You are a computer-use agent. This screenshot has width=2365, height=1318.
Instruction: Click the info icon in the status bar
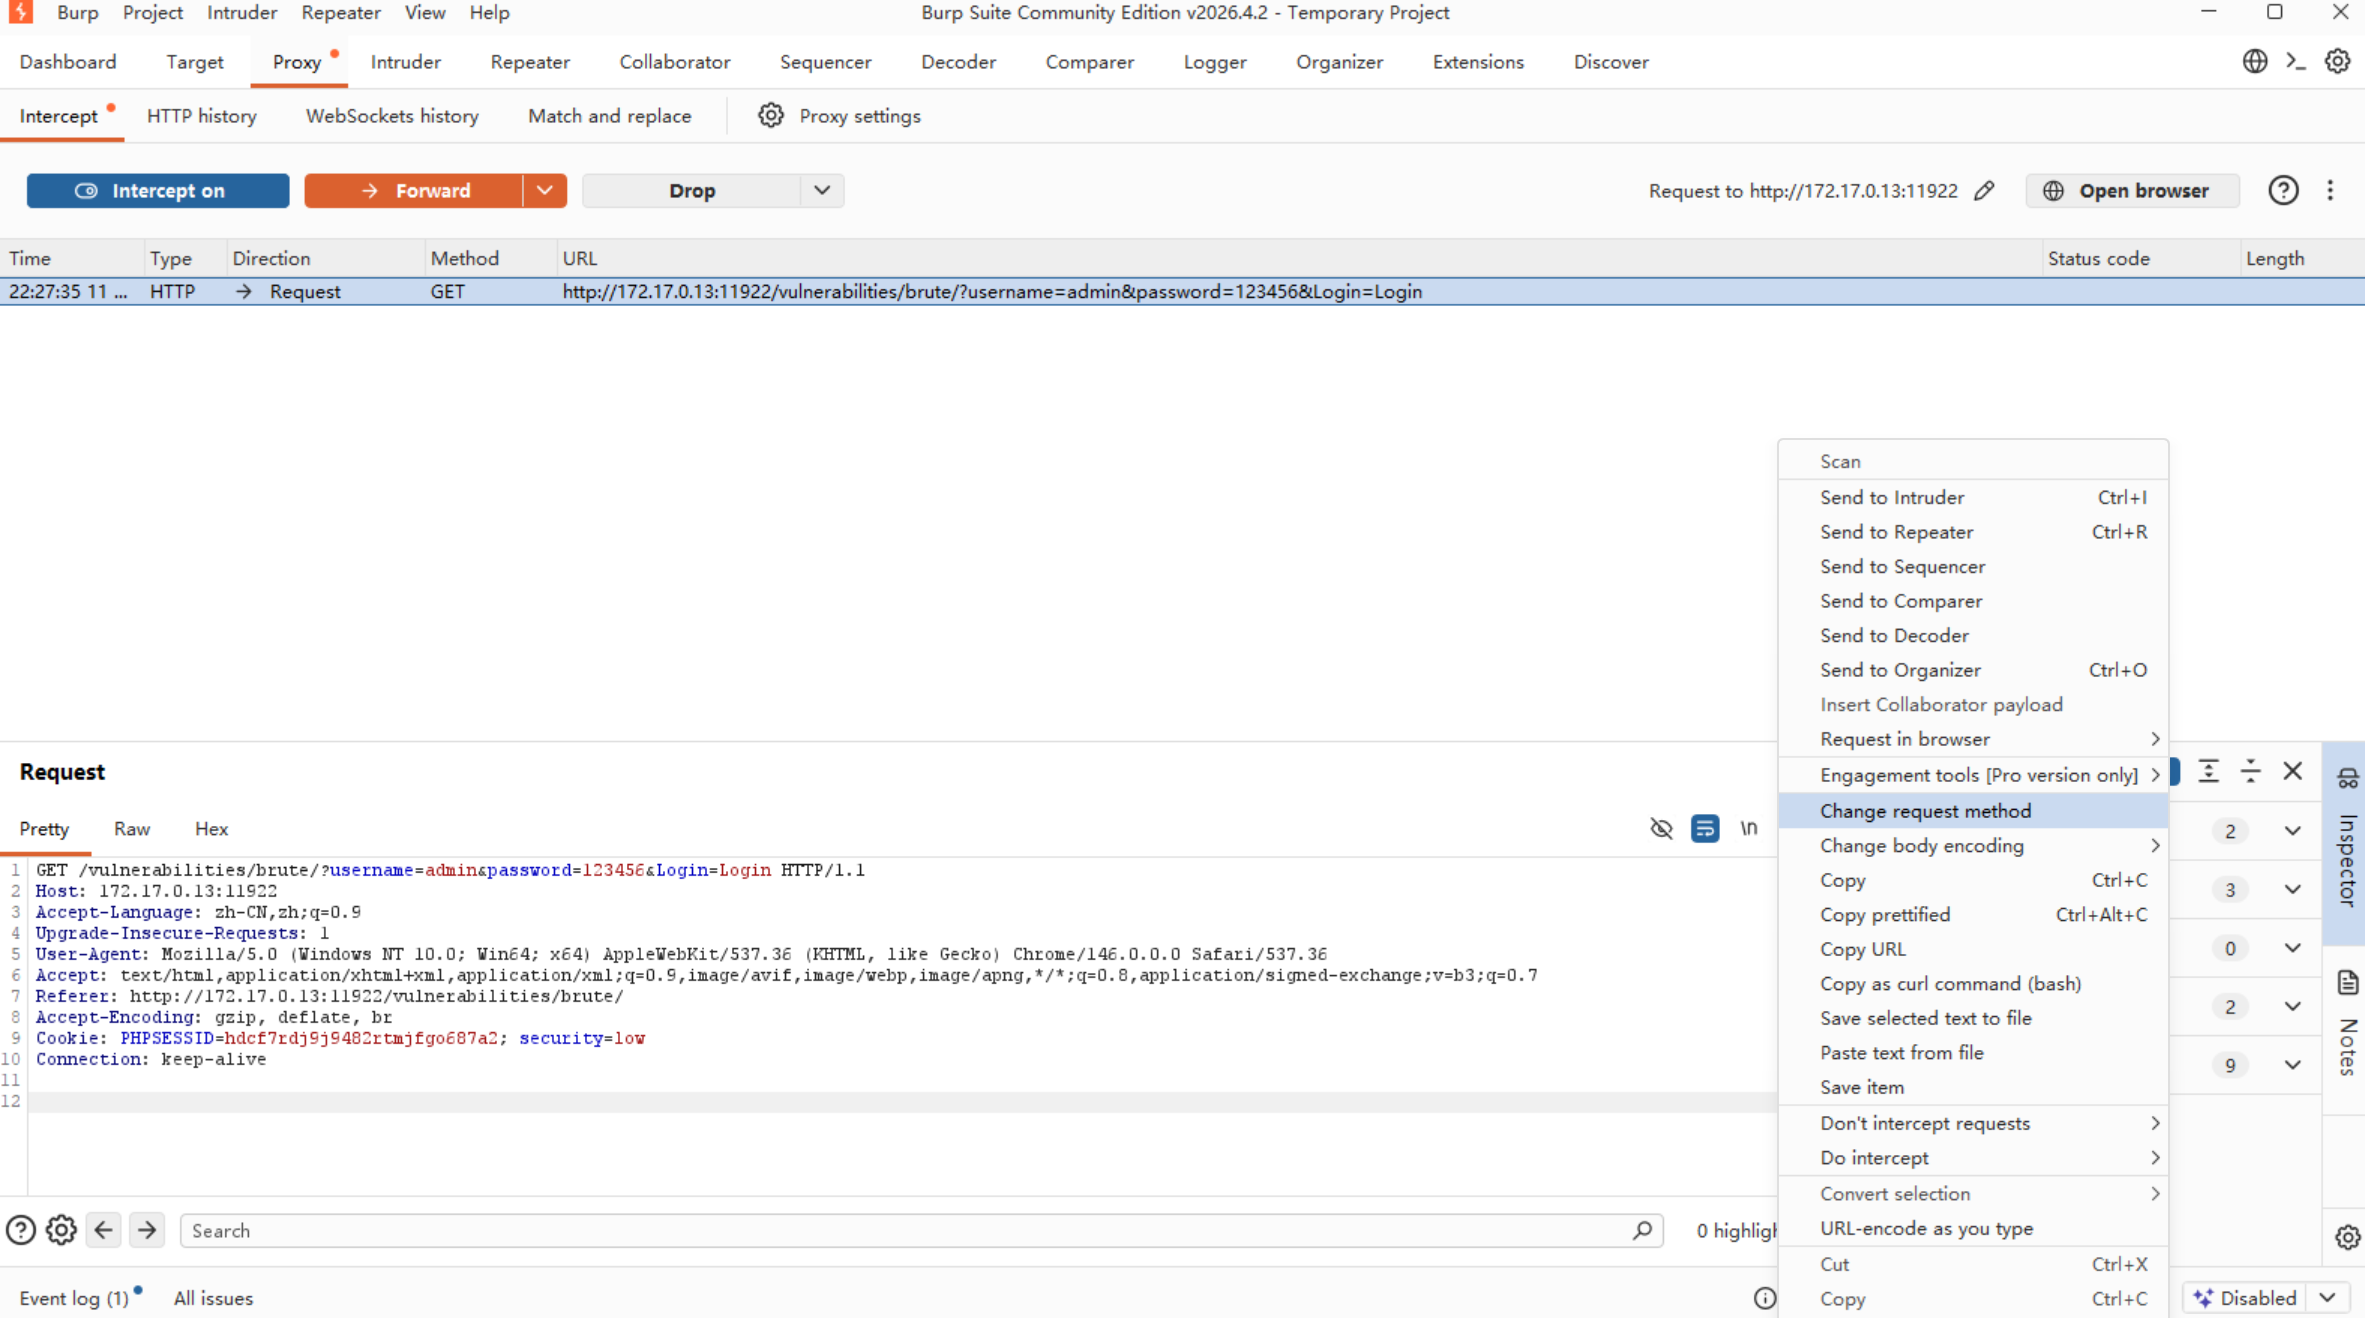pos(1764,1298)
